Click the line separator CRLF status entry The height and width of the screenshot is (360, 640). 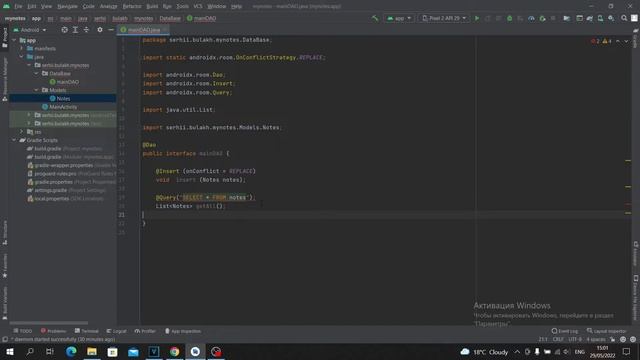(558, 339)
